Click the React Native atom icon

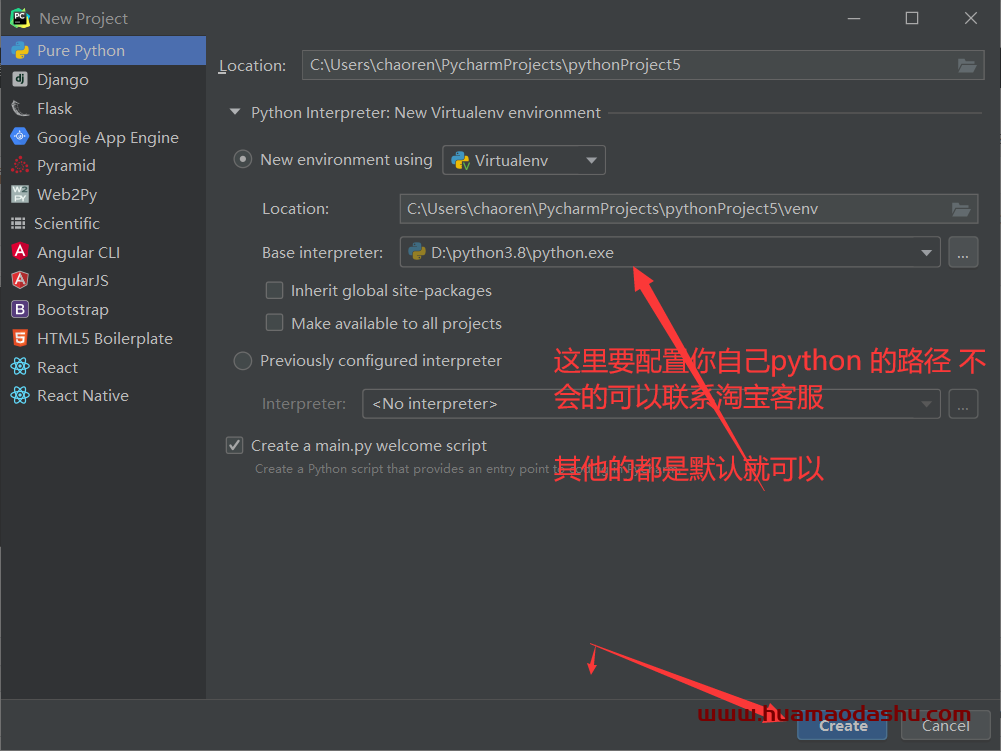click(x=20, y=395)
